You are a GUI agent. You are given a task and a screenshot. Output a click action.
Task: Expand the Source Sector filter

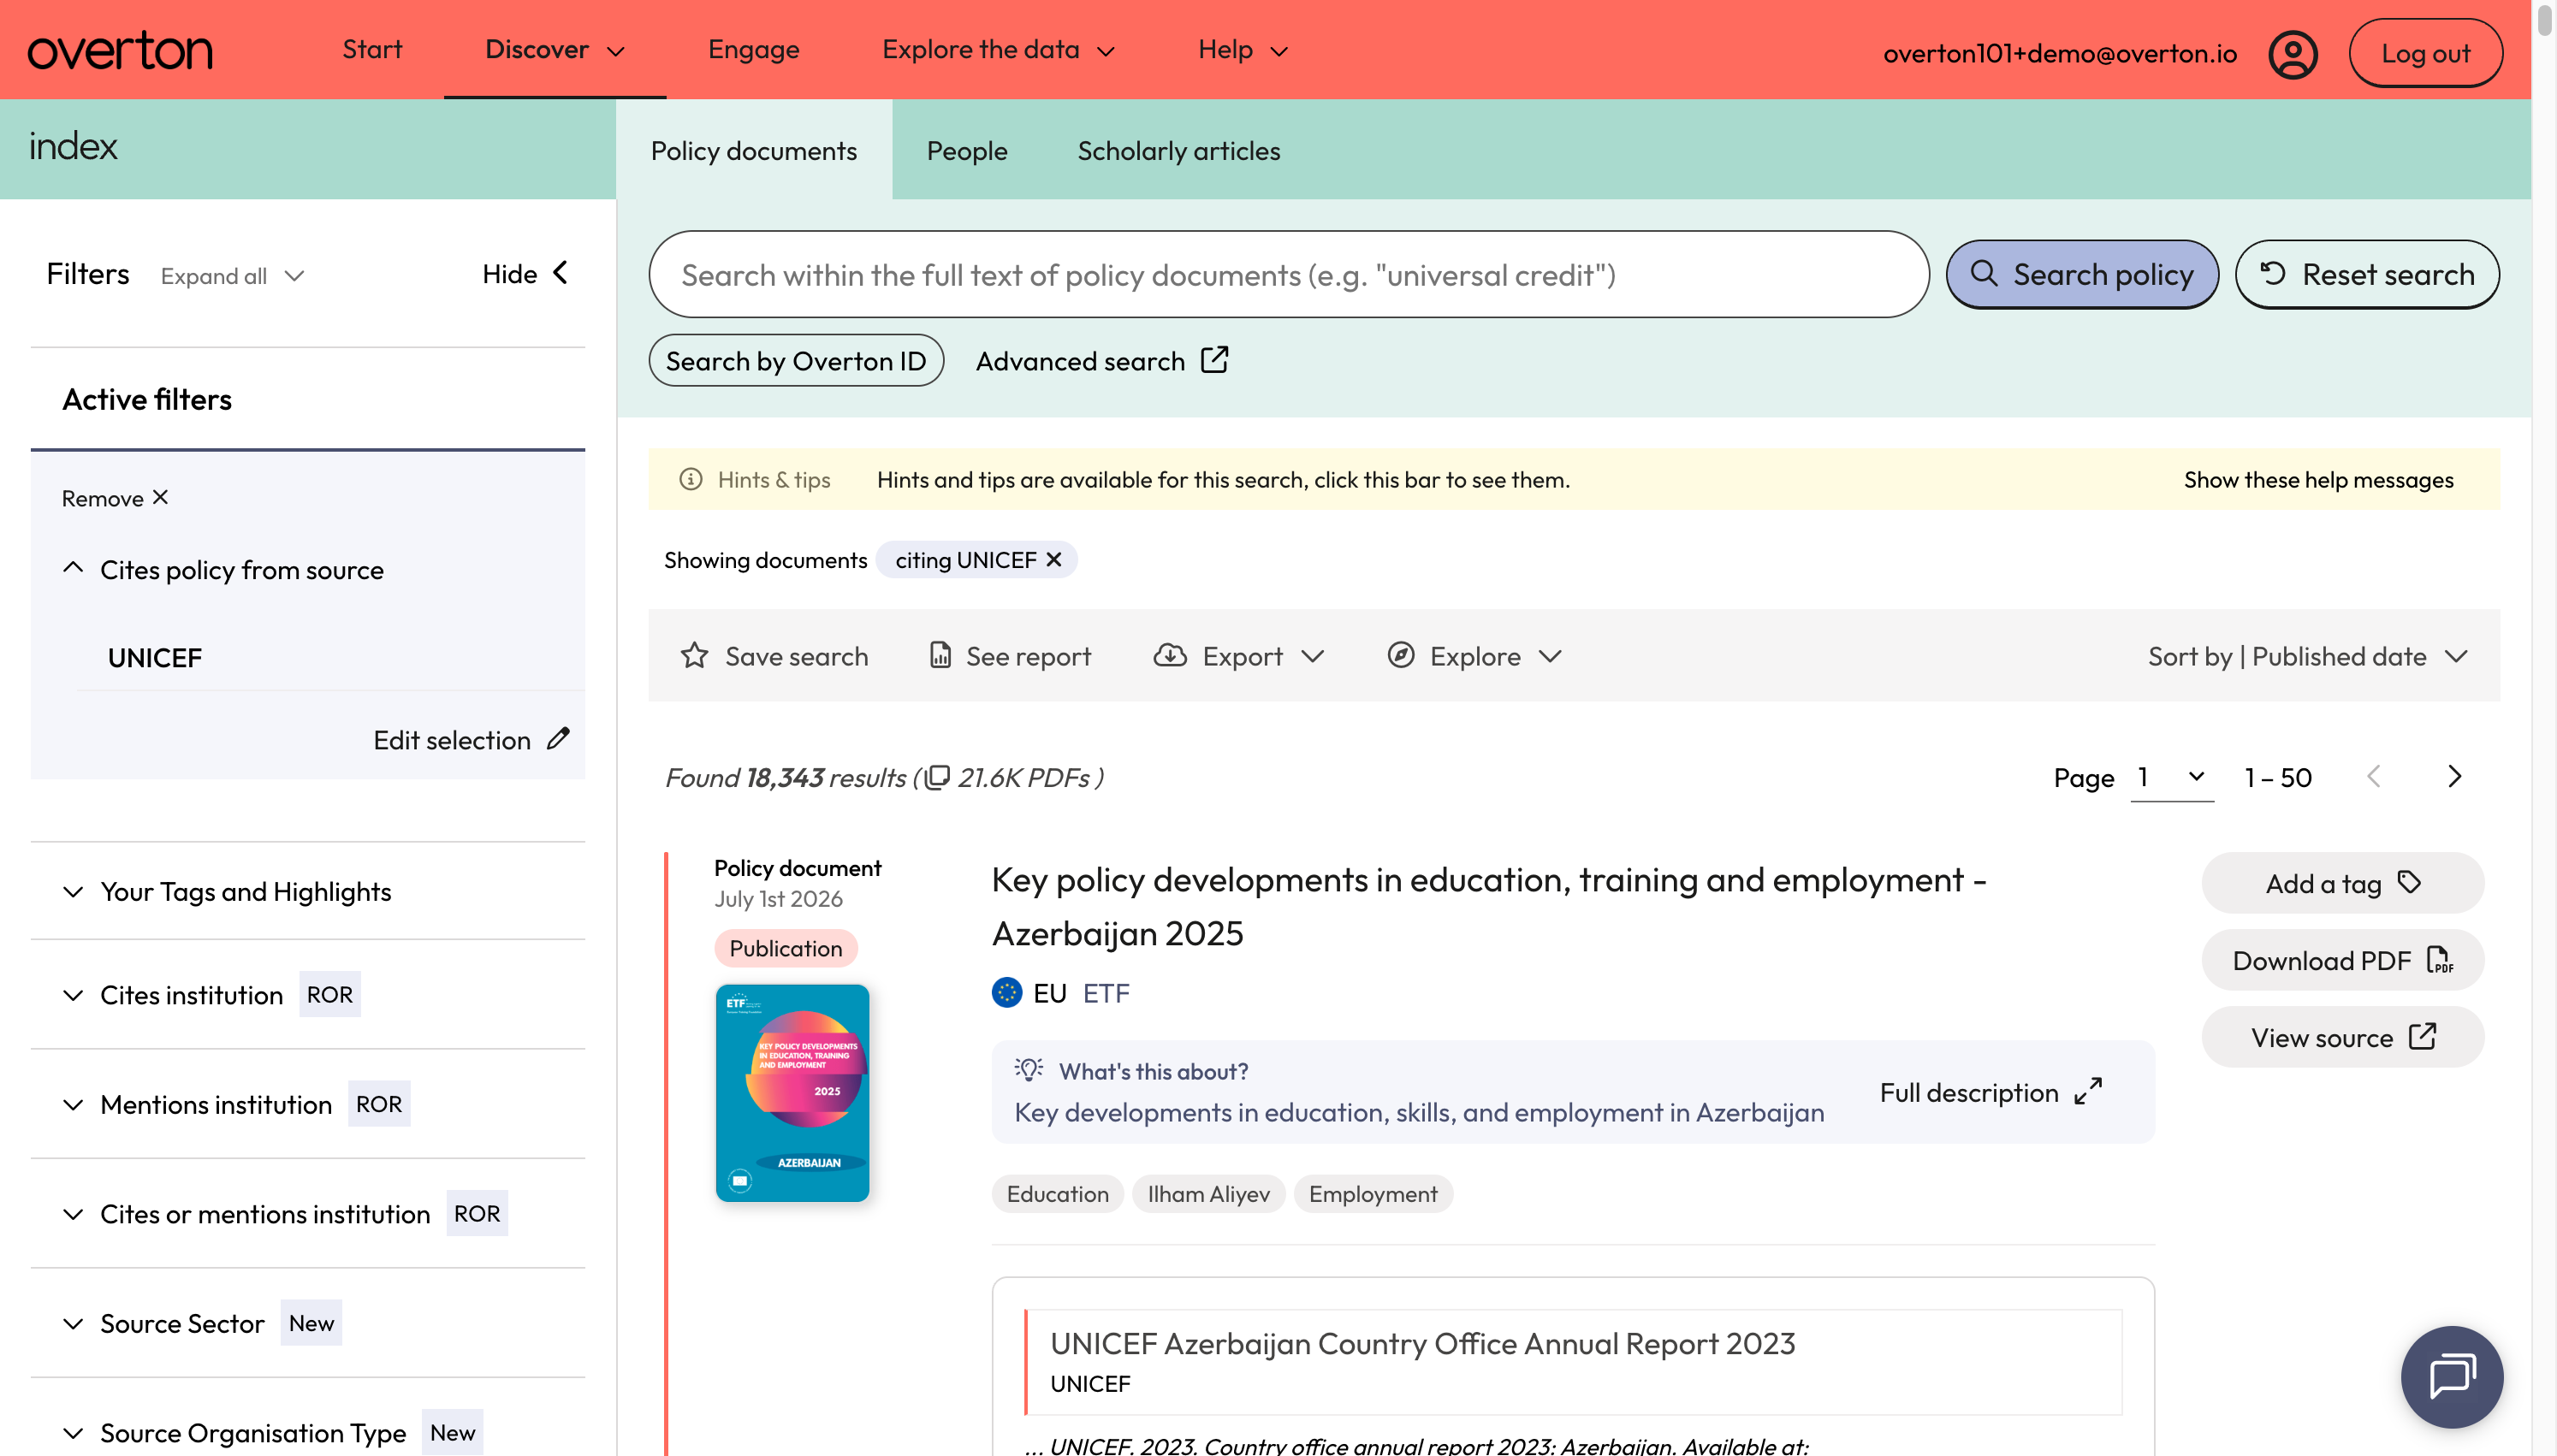click(163, 1323)
